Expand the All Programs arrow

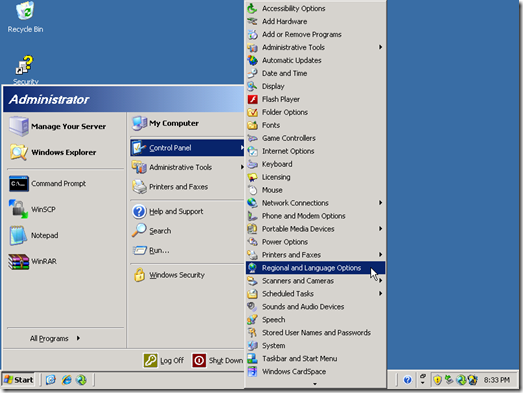(78, 338)
